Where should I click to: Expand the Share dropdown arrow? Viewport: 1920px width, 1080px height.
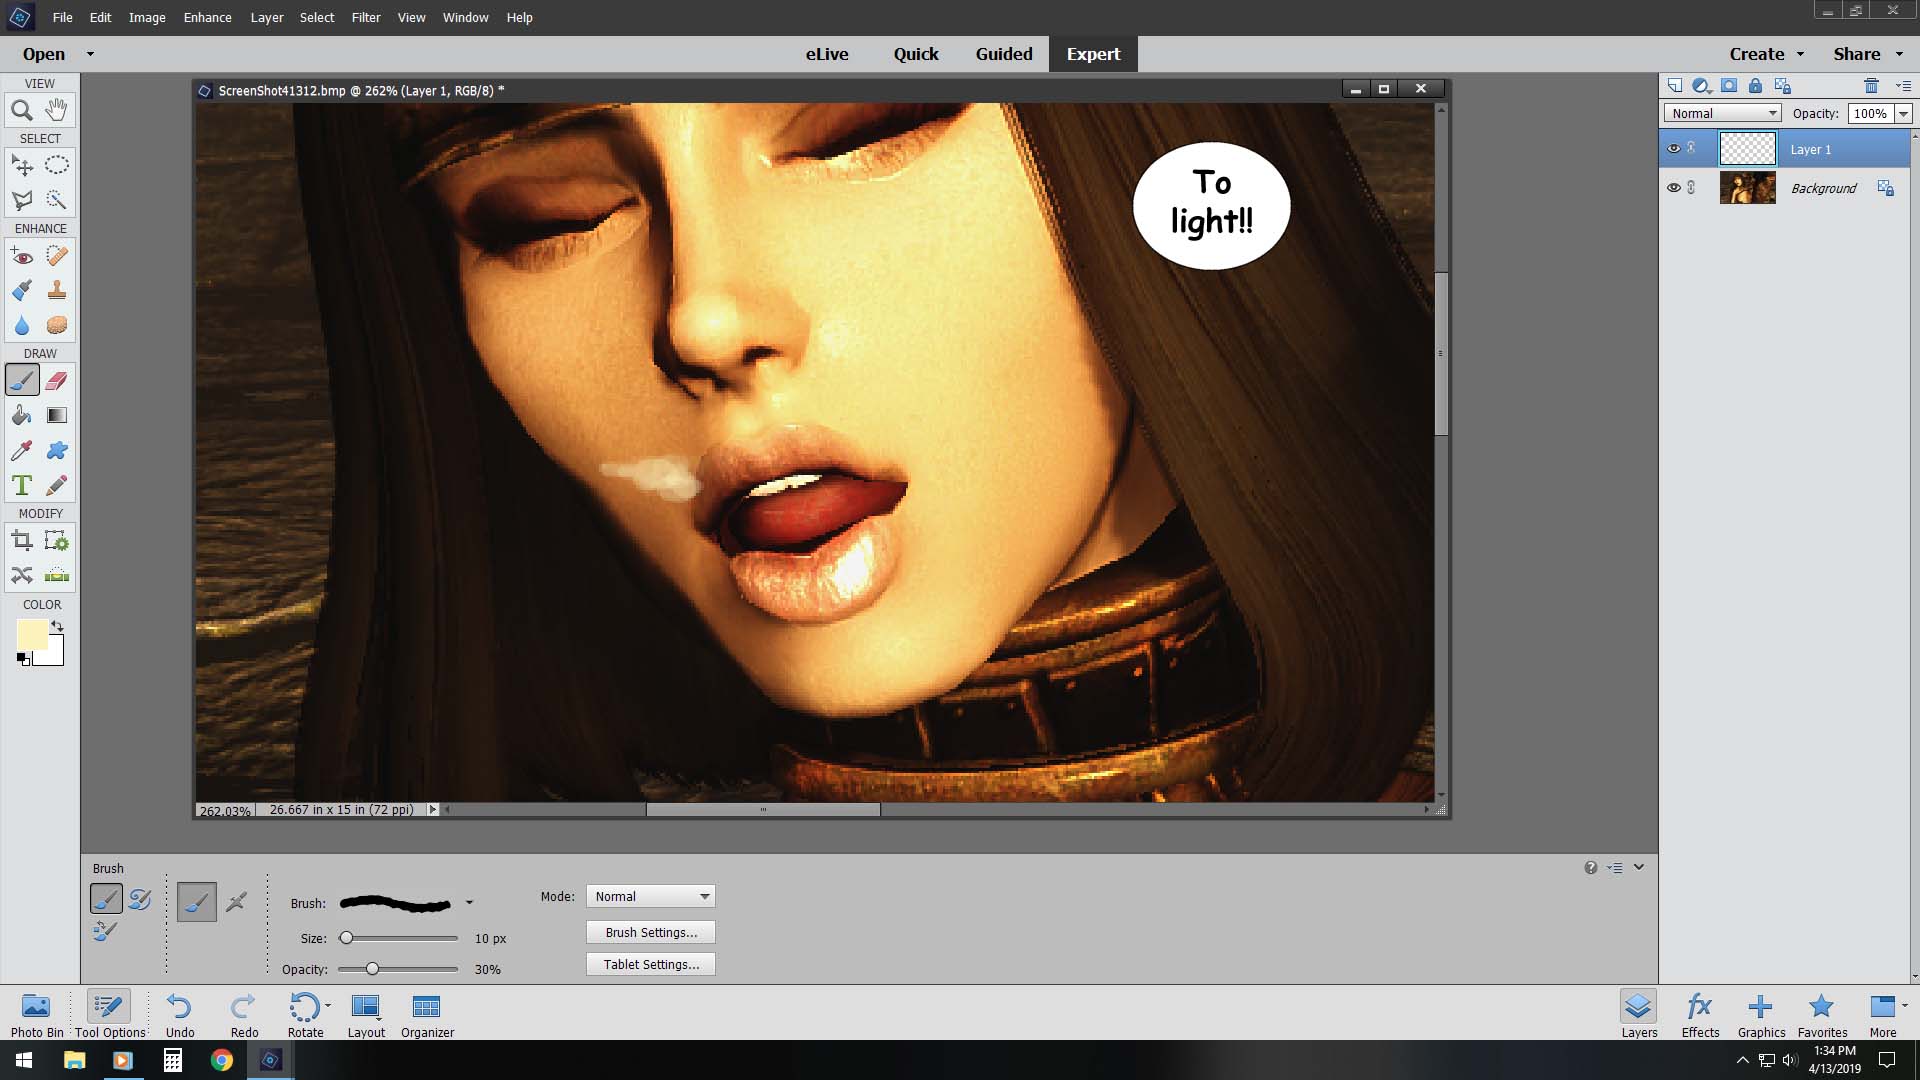click(1900, 54)
